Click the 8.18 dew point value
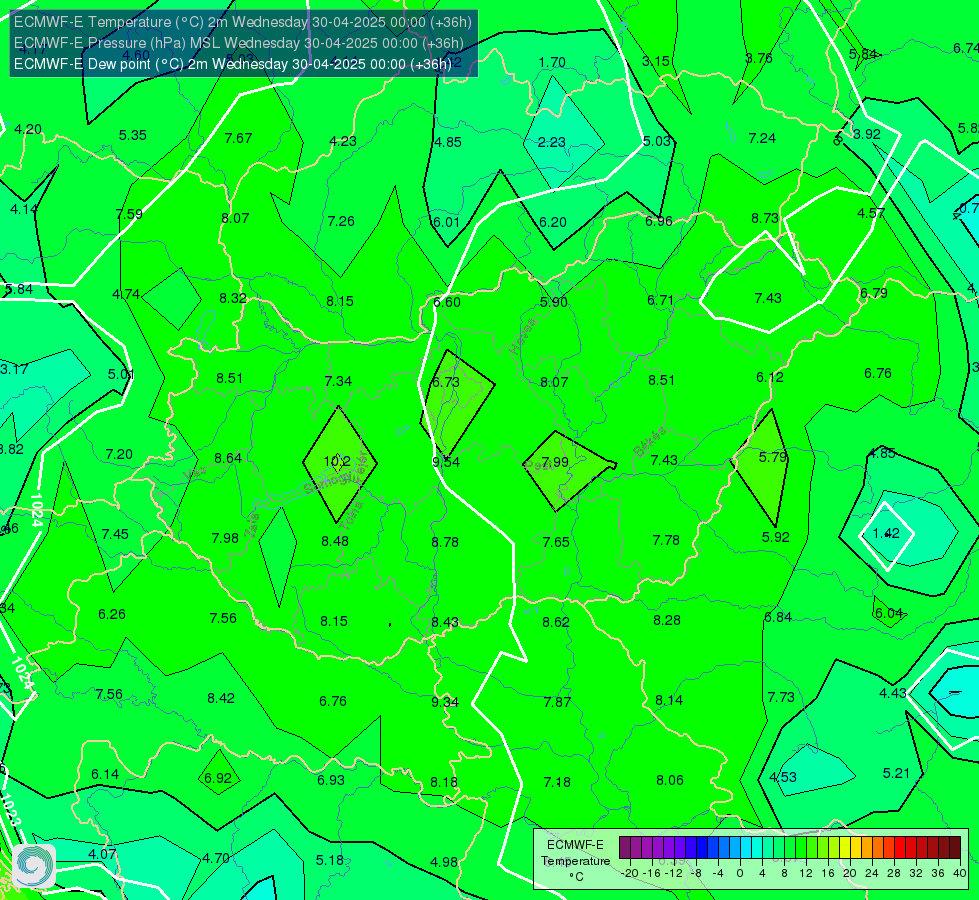 (443, 782)
